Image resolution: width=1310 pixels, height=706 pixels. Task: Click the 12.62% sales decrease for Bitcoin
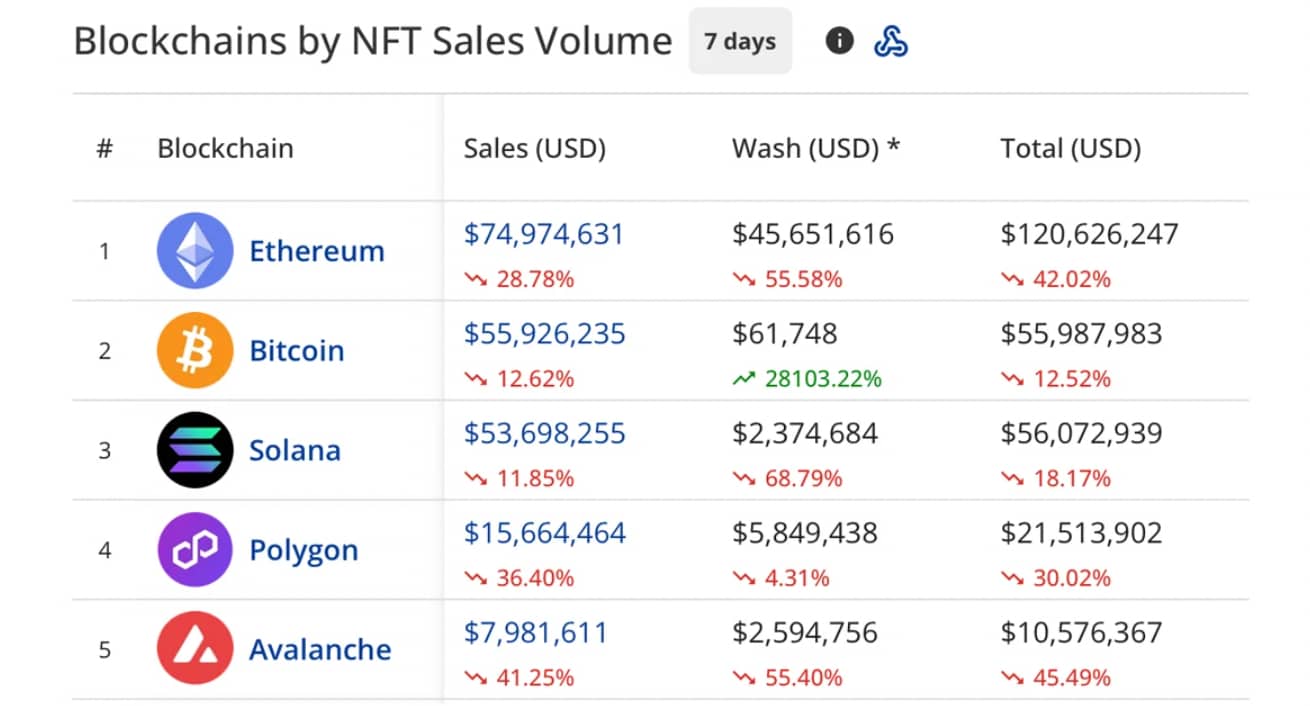point(519,379)
